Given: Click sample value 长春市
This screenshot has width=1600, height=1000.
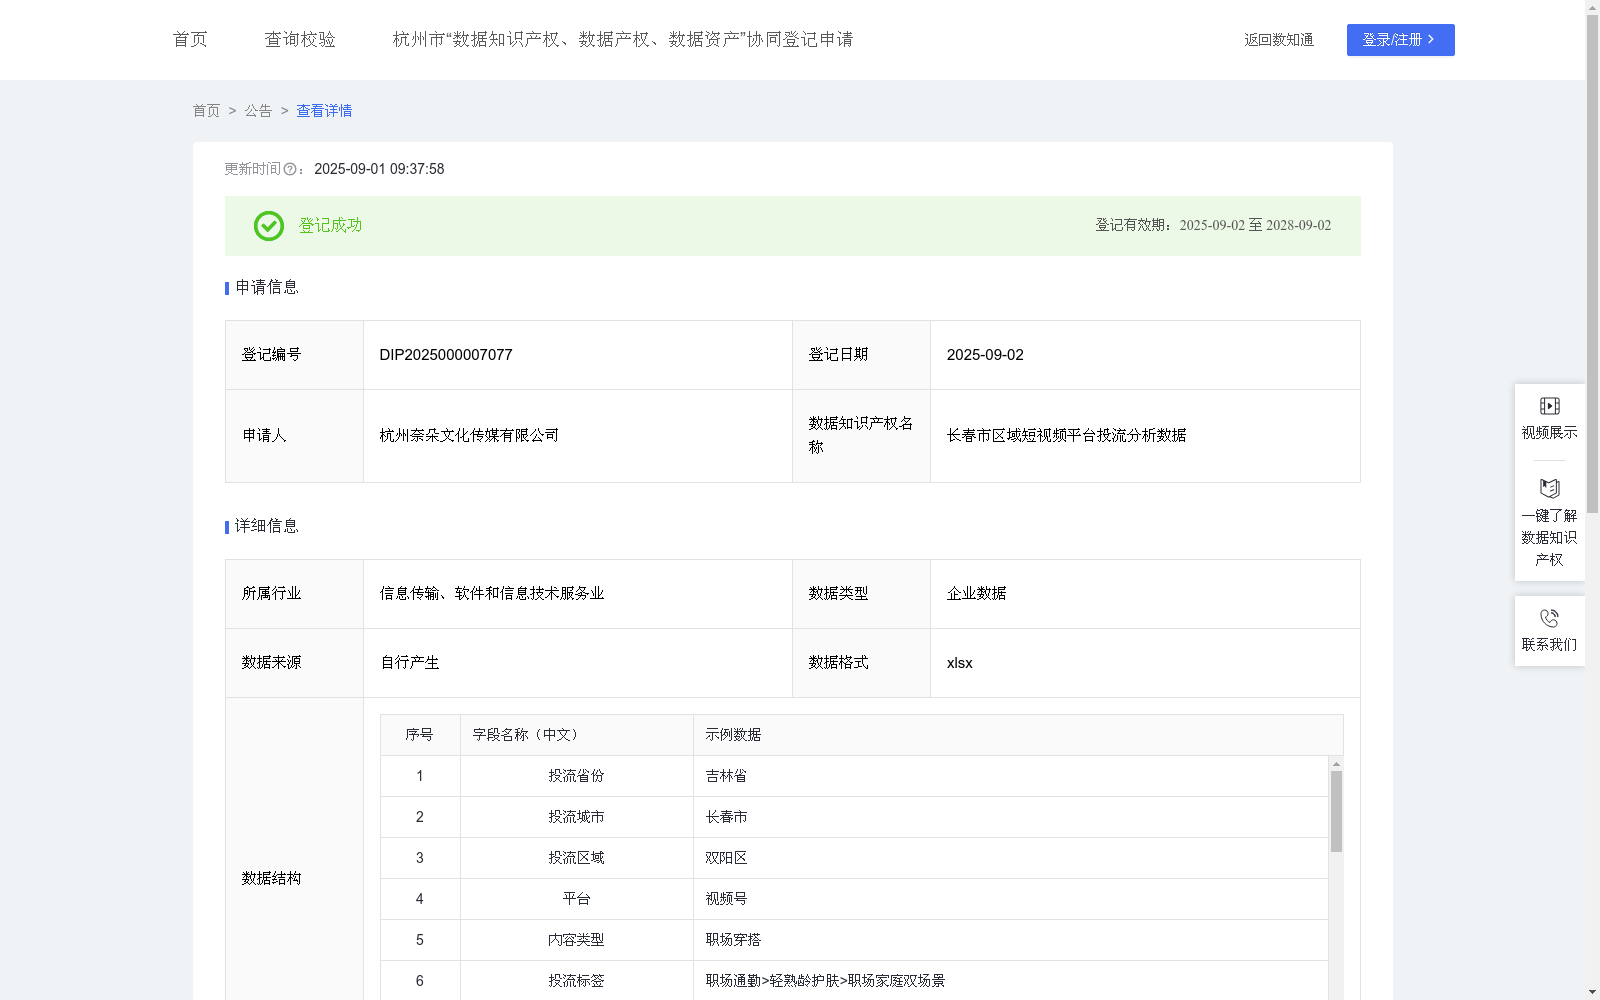Looking at the screenshot, I should [x=726, y=817].
